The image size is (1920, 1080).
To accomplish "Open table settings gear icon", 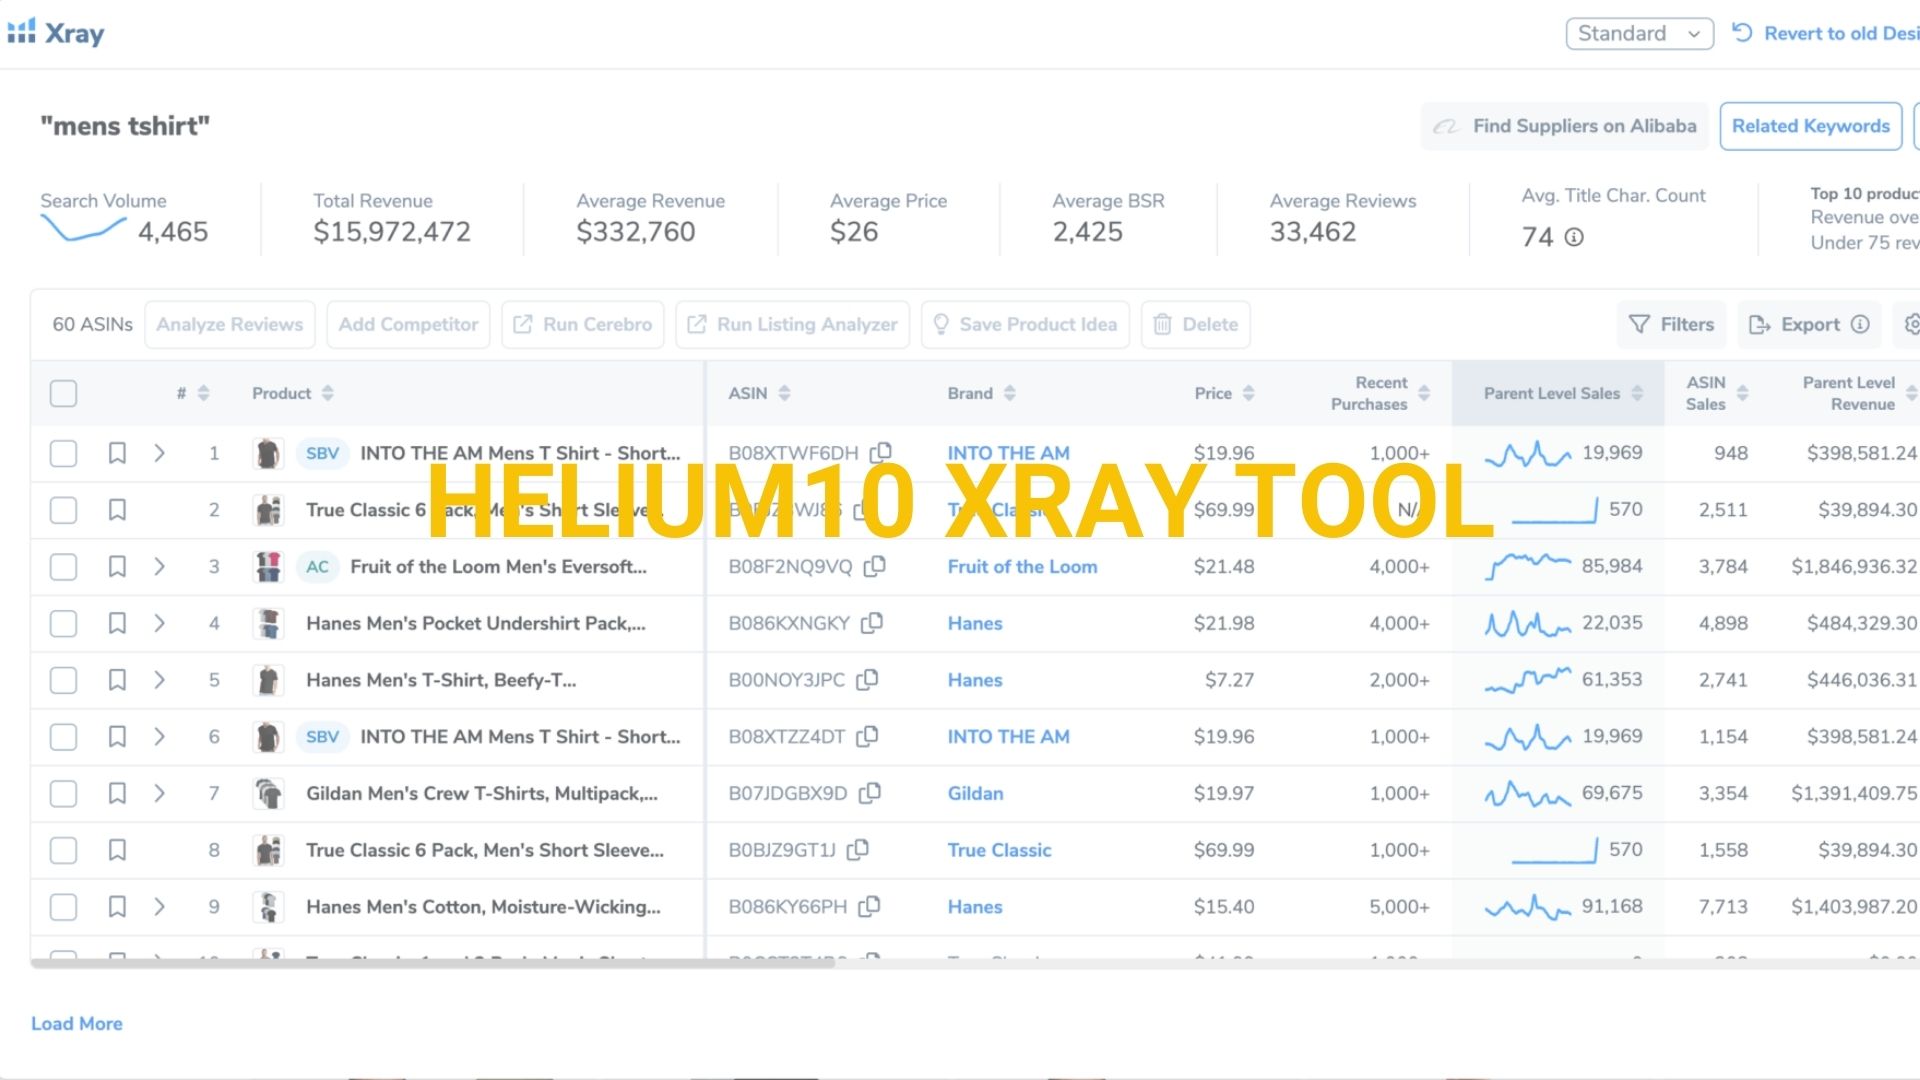I will click(1910, 324).
